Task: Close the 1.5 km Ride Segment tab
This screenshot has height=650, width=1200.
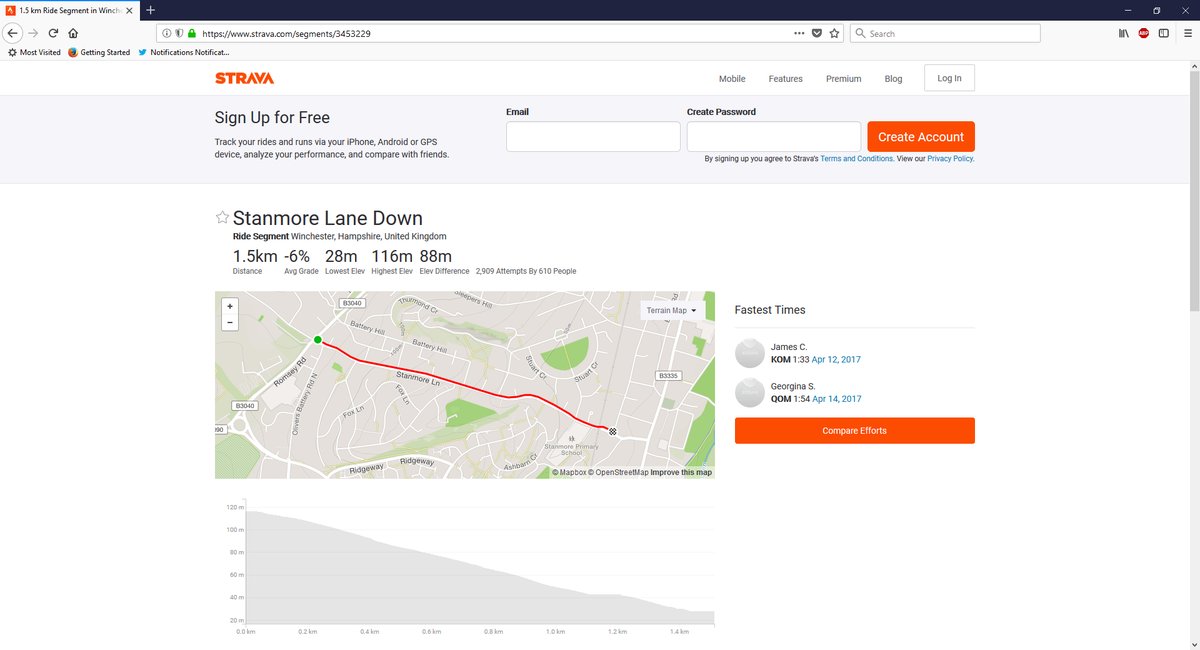Action: coord(131,10)
